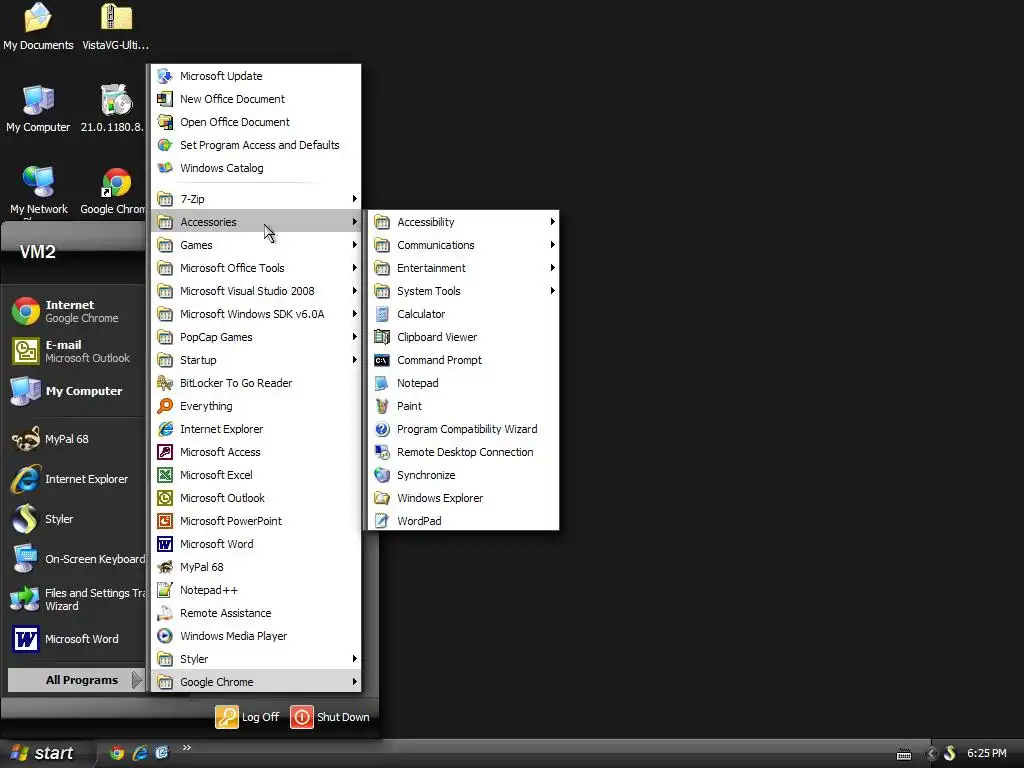Expand System Tools submenu

(x=464, y=291)
